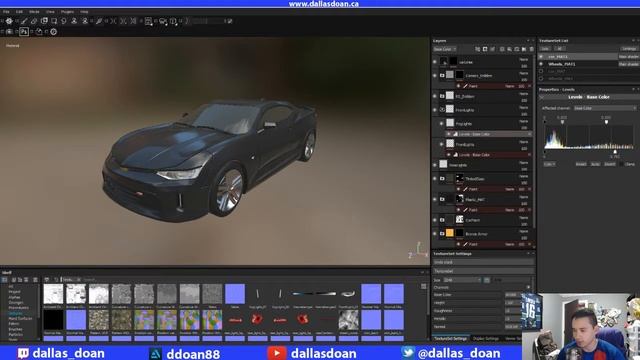Image resolution: width=640 pixels, height=360 pixels.
Task: Select the Wheels_PART1 texture set radio
Action: pos(542,64)
